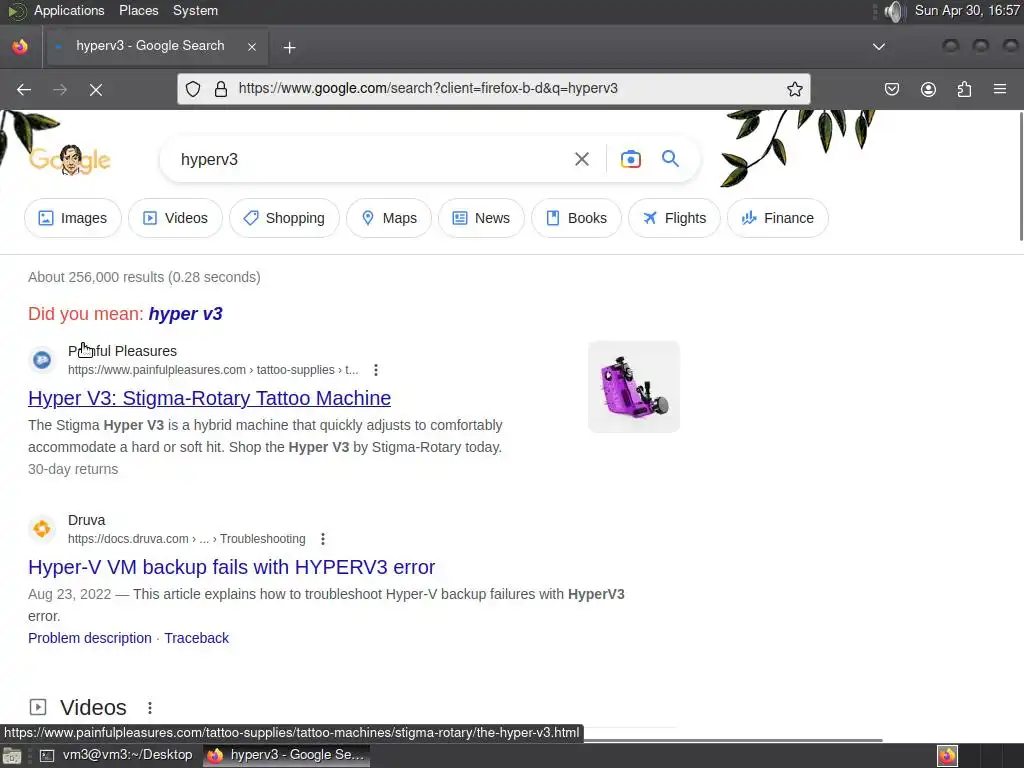
Task: Open the extensions puzzle icon
Action: (x=964, y=89)
